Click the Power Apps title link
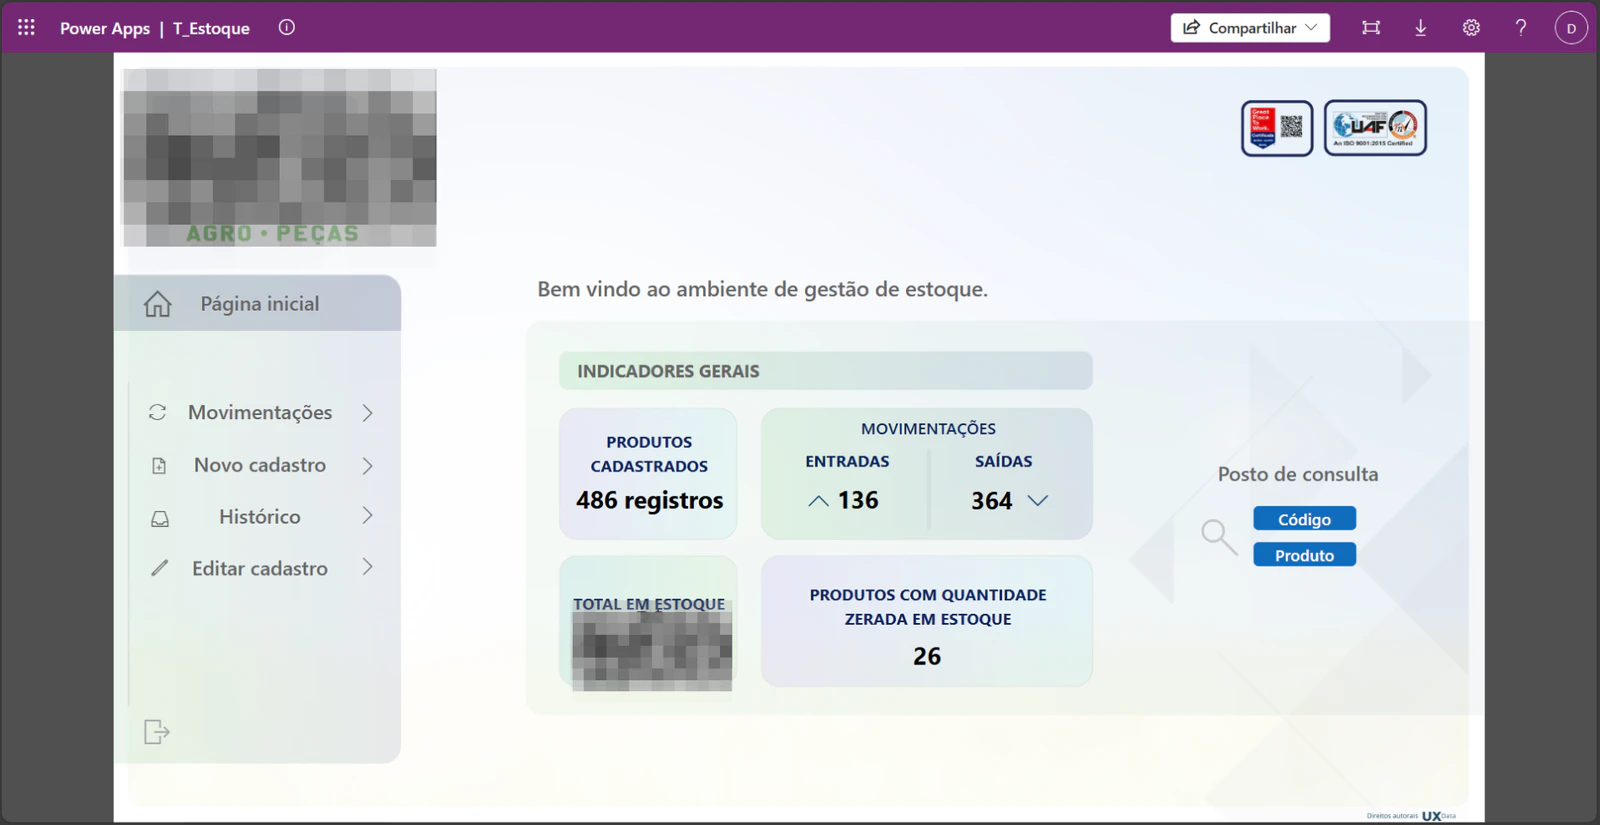 [x=105, y=28]
